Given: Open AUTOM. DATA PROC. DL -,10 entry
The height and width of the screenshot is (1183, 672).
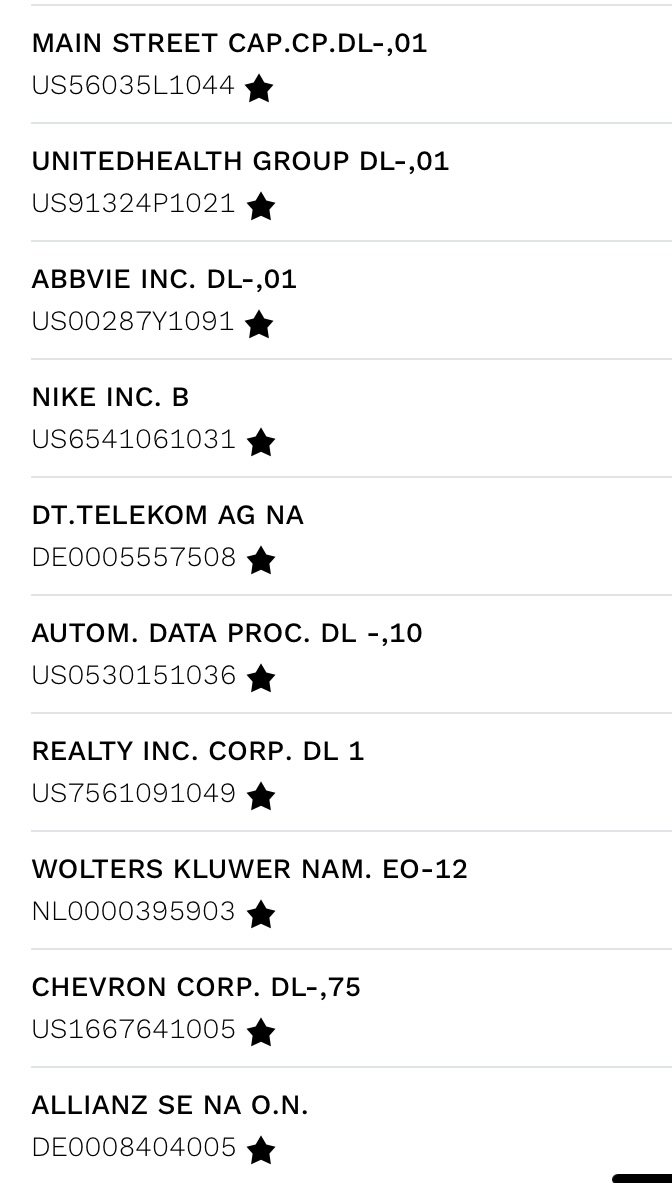Looking at the screenshot, I should (227, 634).
